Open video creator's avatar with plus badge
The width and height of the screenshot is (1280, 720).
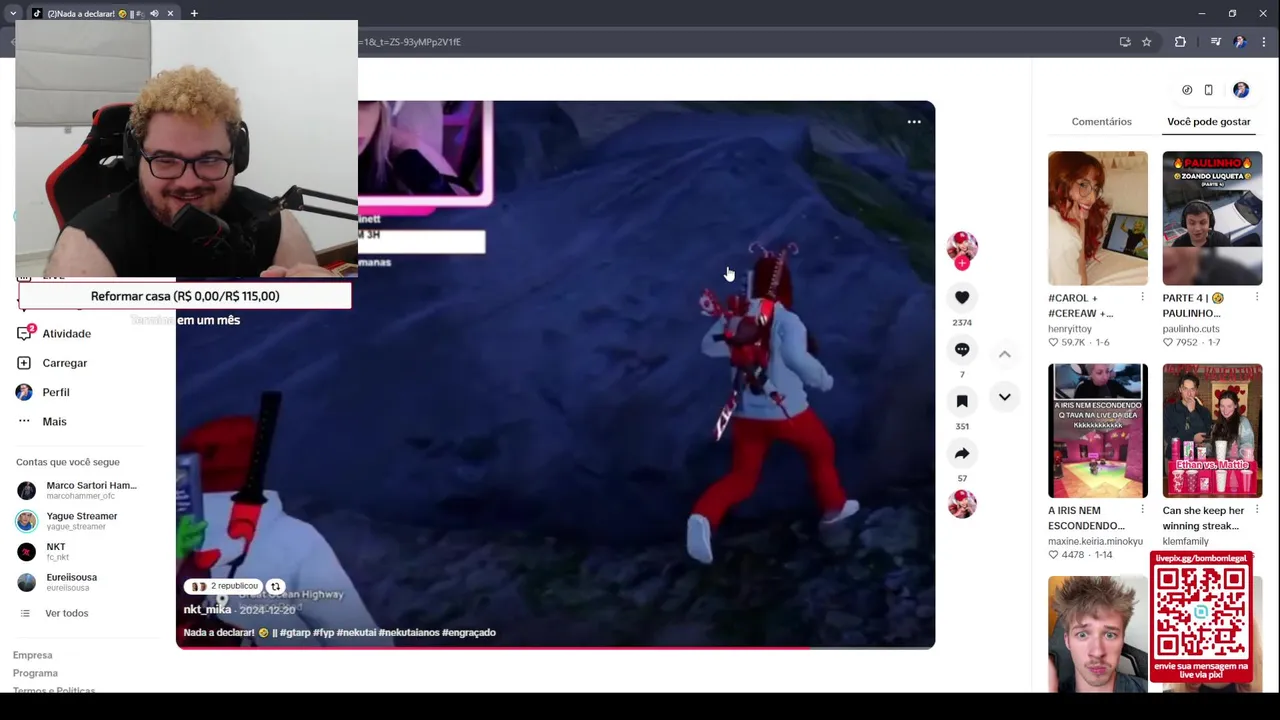tap(962, 250)
